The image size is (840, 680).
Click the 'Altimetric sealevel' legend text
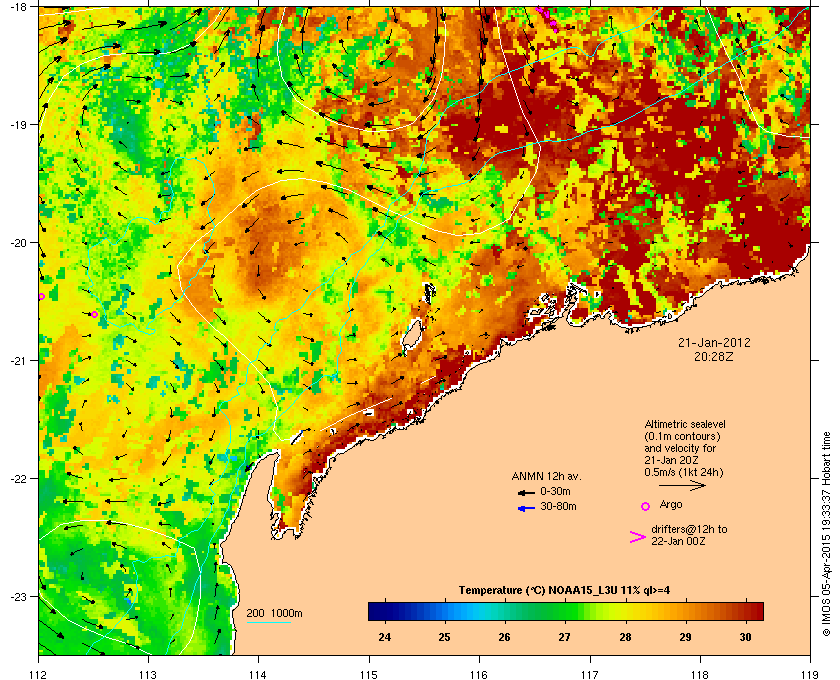(685, 424)
